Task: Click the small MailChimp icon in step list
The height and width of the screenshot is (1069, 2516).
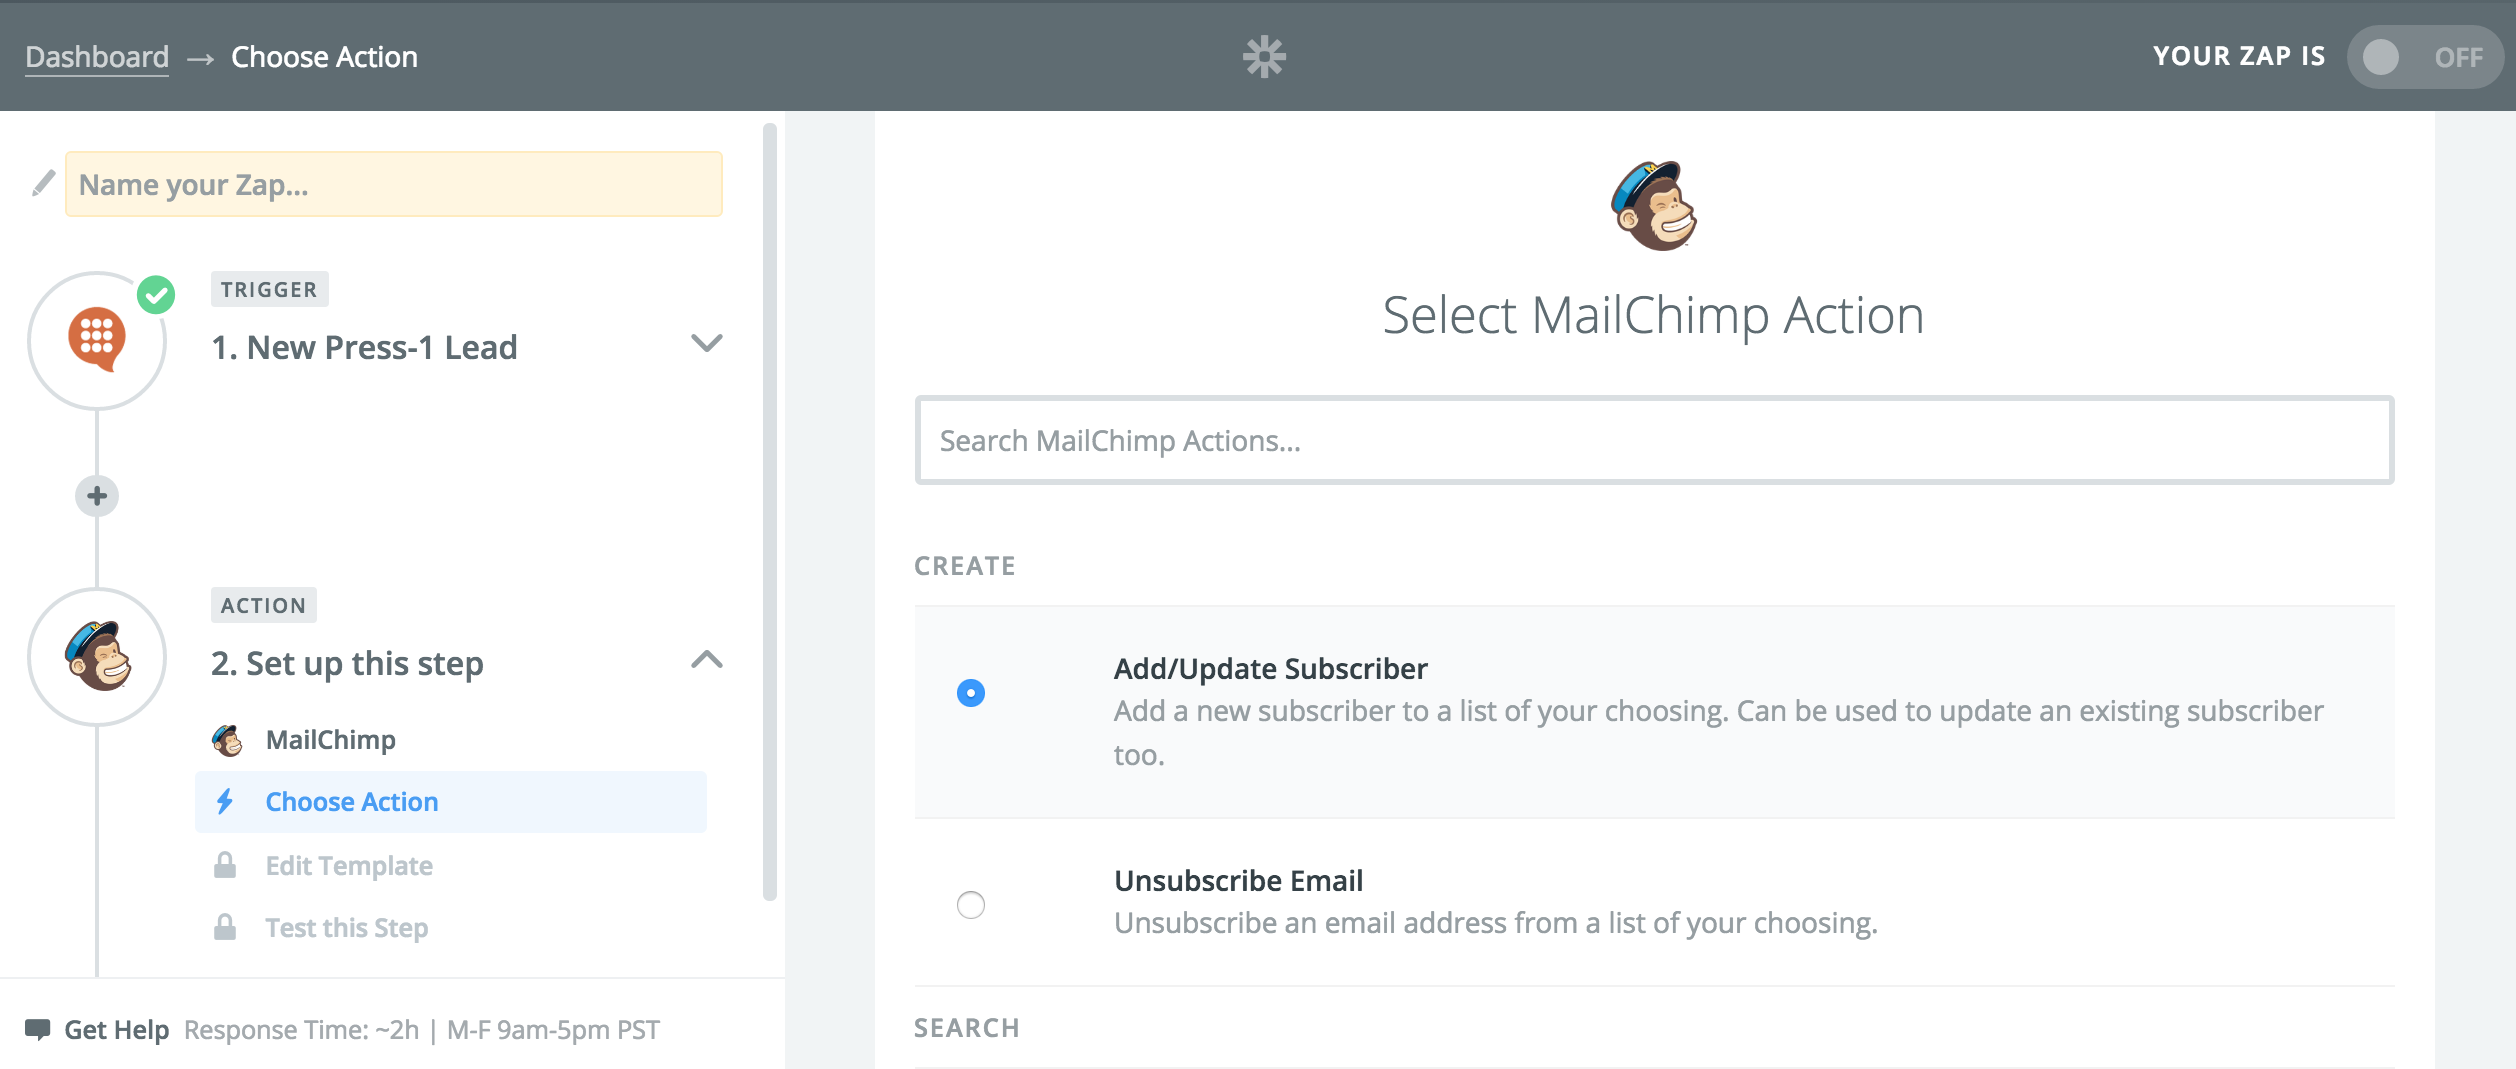Action: (x=227, y=740)
